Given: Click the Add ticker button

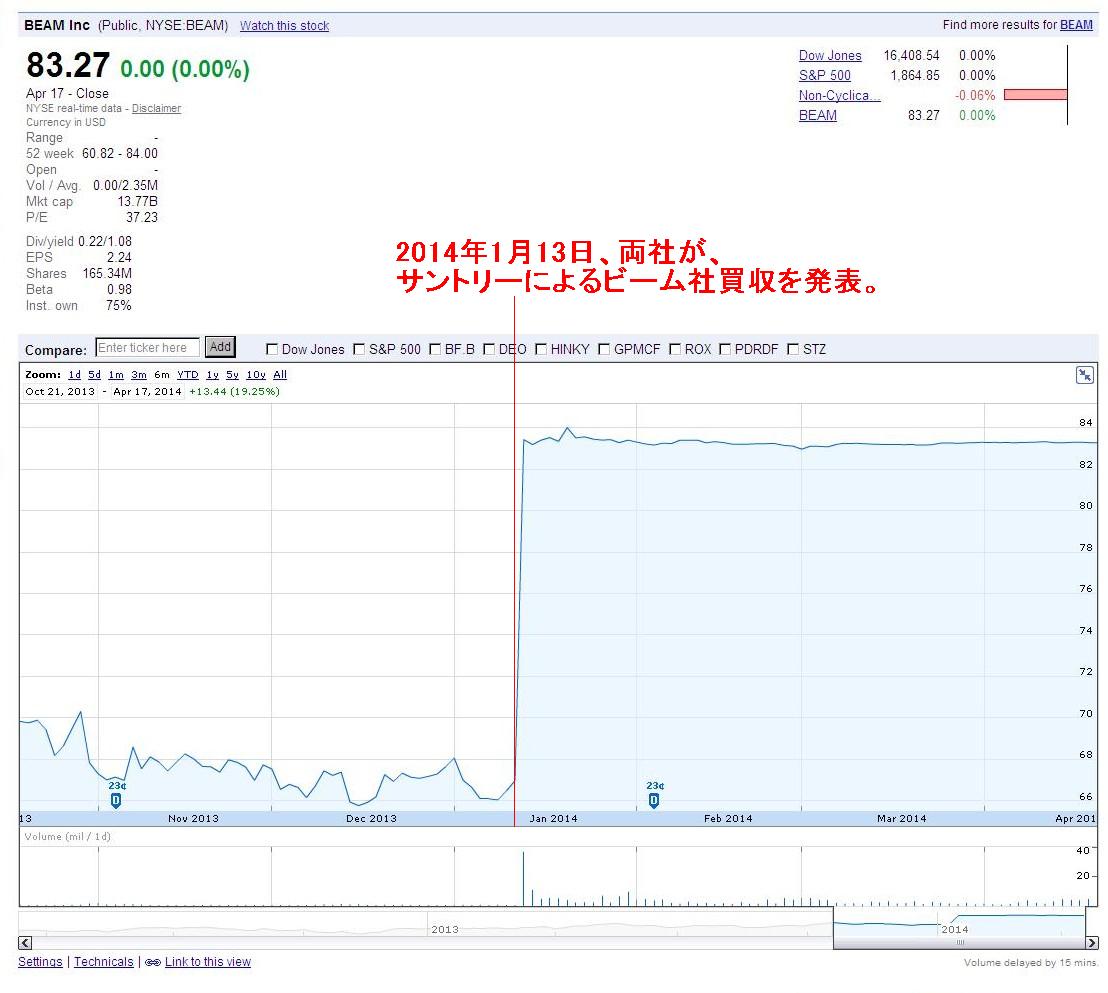Looking at the screenshot, I should click(x=220, y=347).
